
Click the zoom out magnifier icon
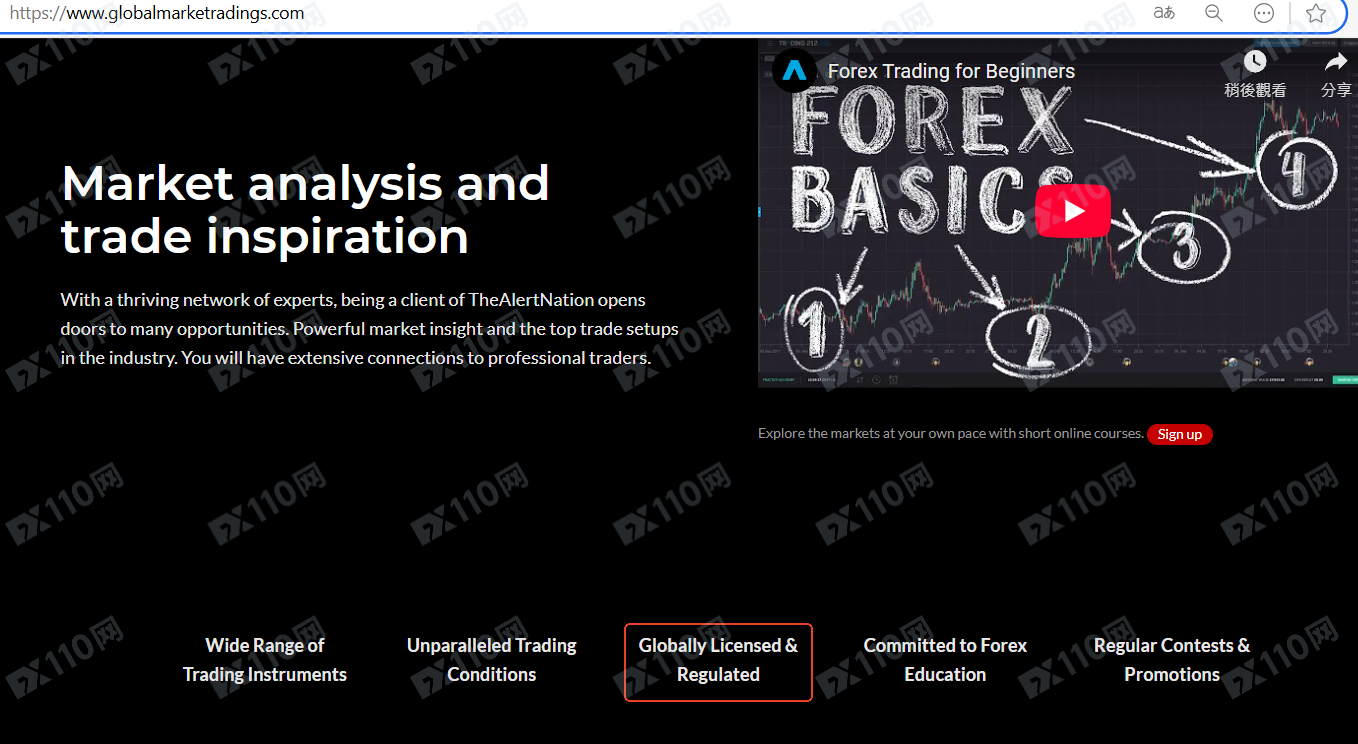(1214, 13)
